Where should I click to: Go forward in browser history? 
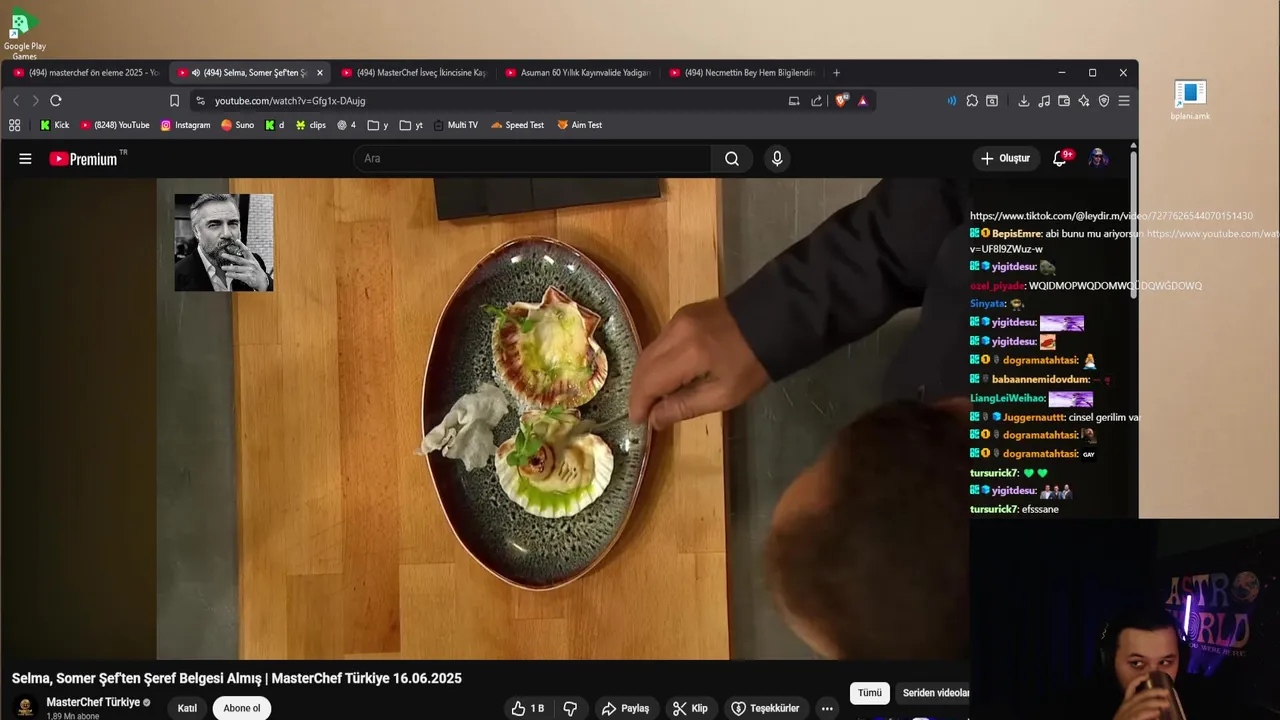coord(35,100)
